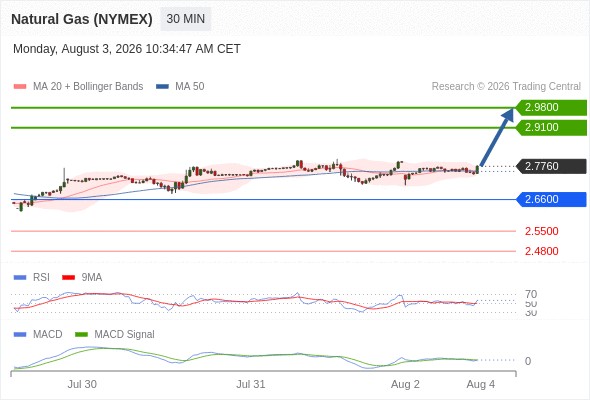590x400 pixels.
Task: Click the red support level 2.4800
Action: 541,251
